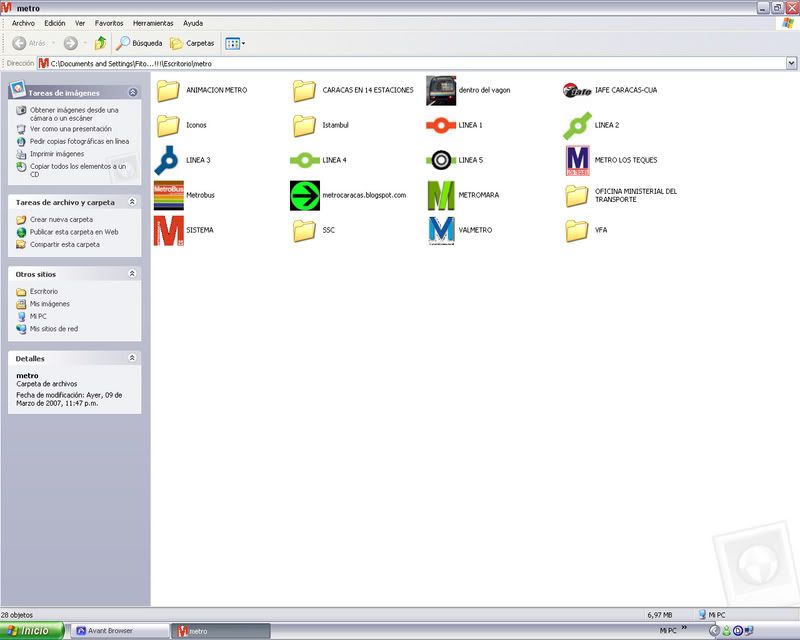Select the LINEA 2 green icon
Screen dimensions: 800x640
577,125
